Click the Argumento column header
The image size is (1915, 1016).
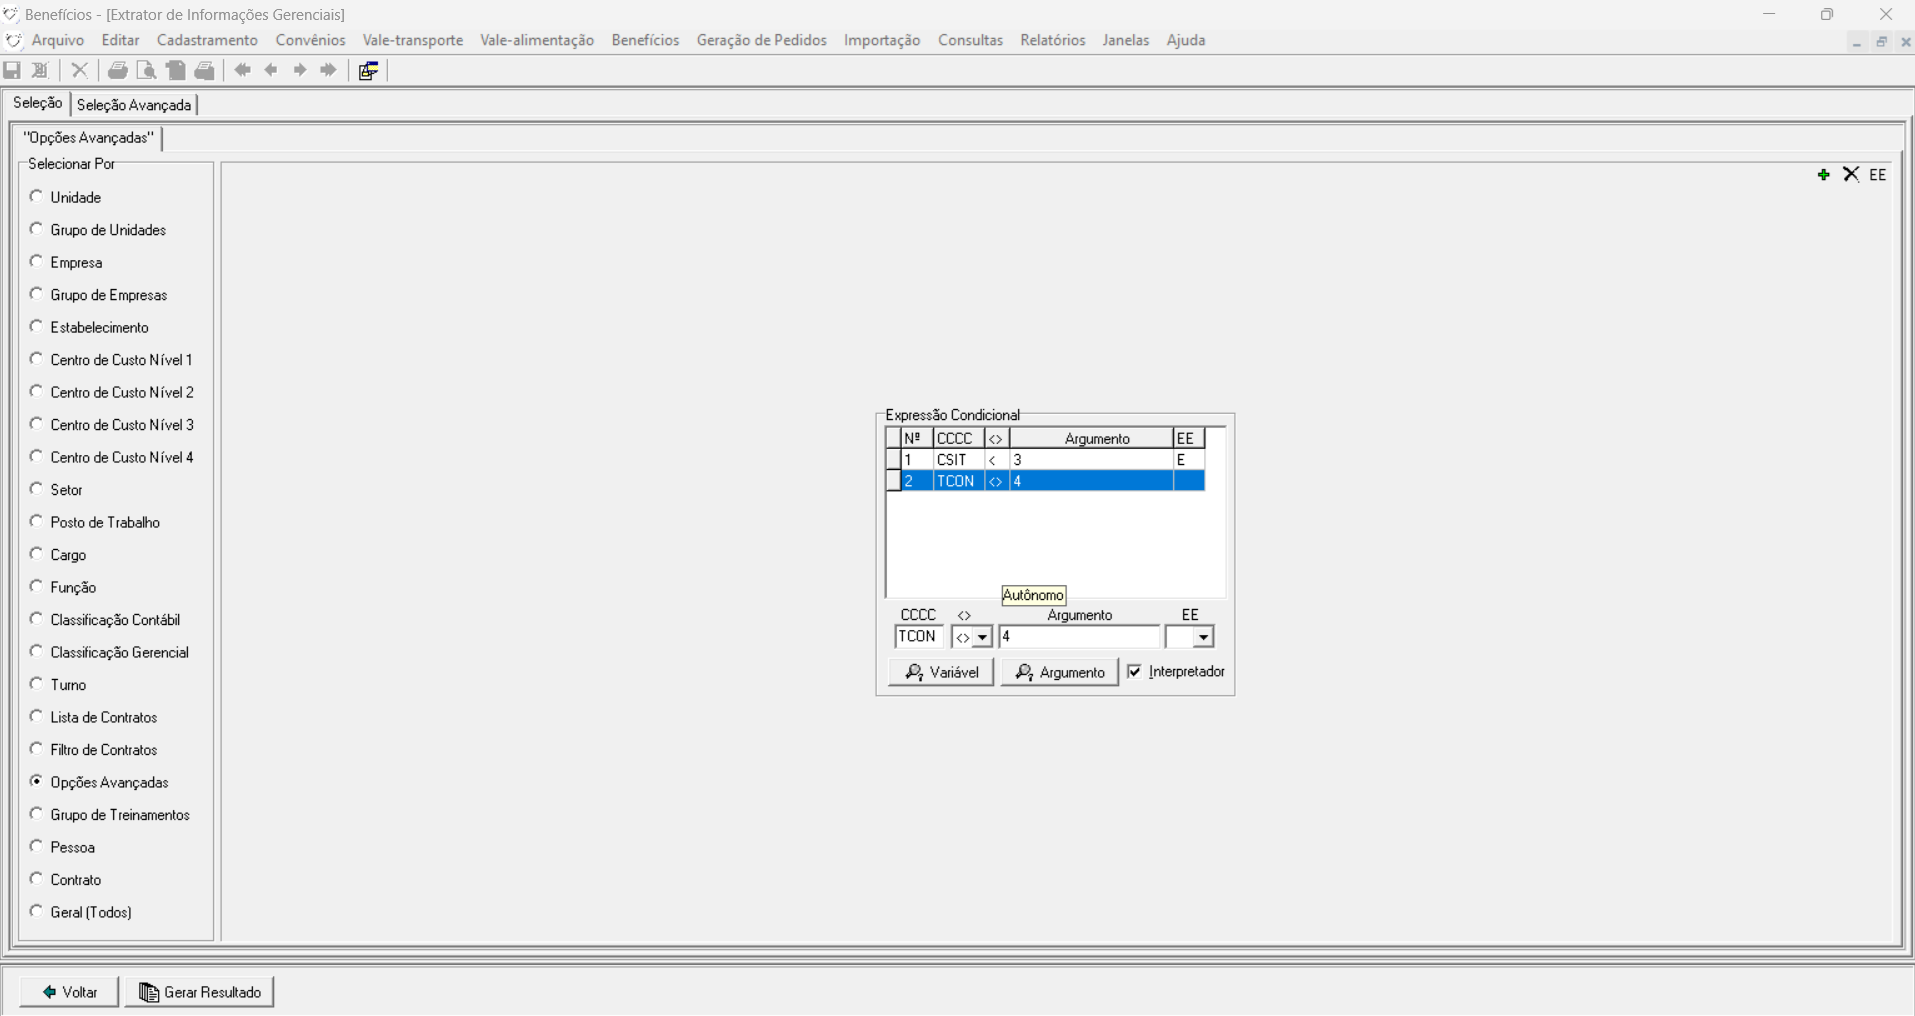1091,438
